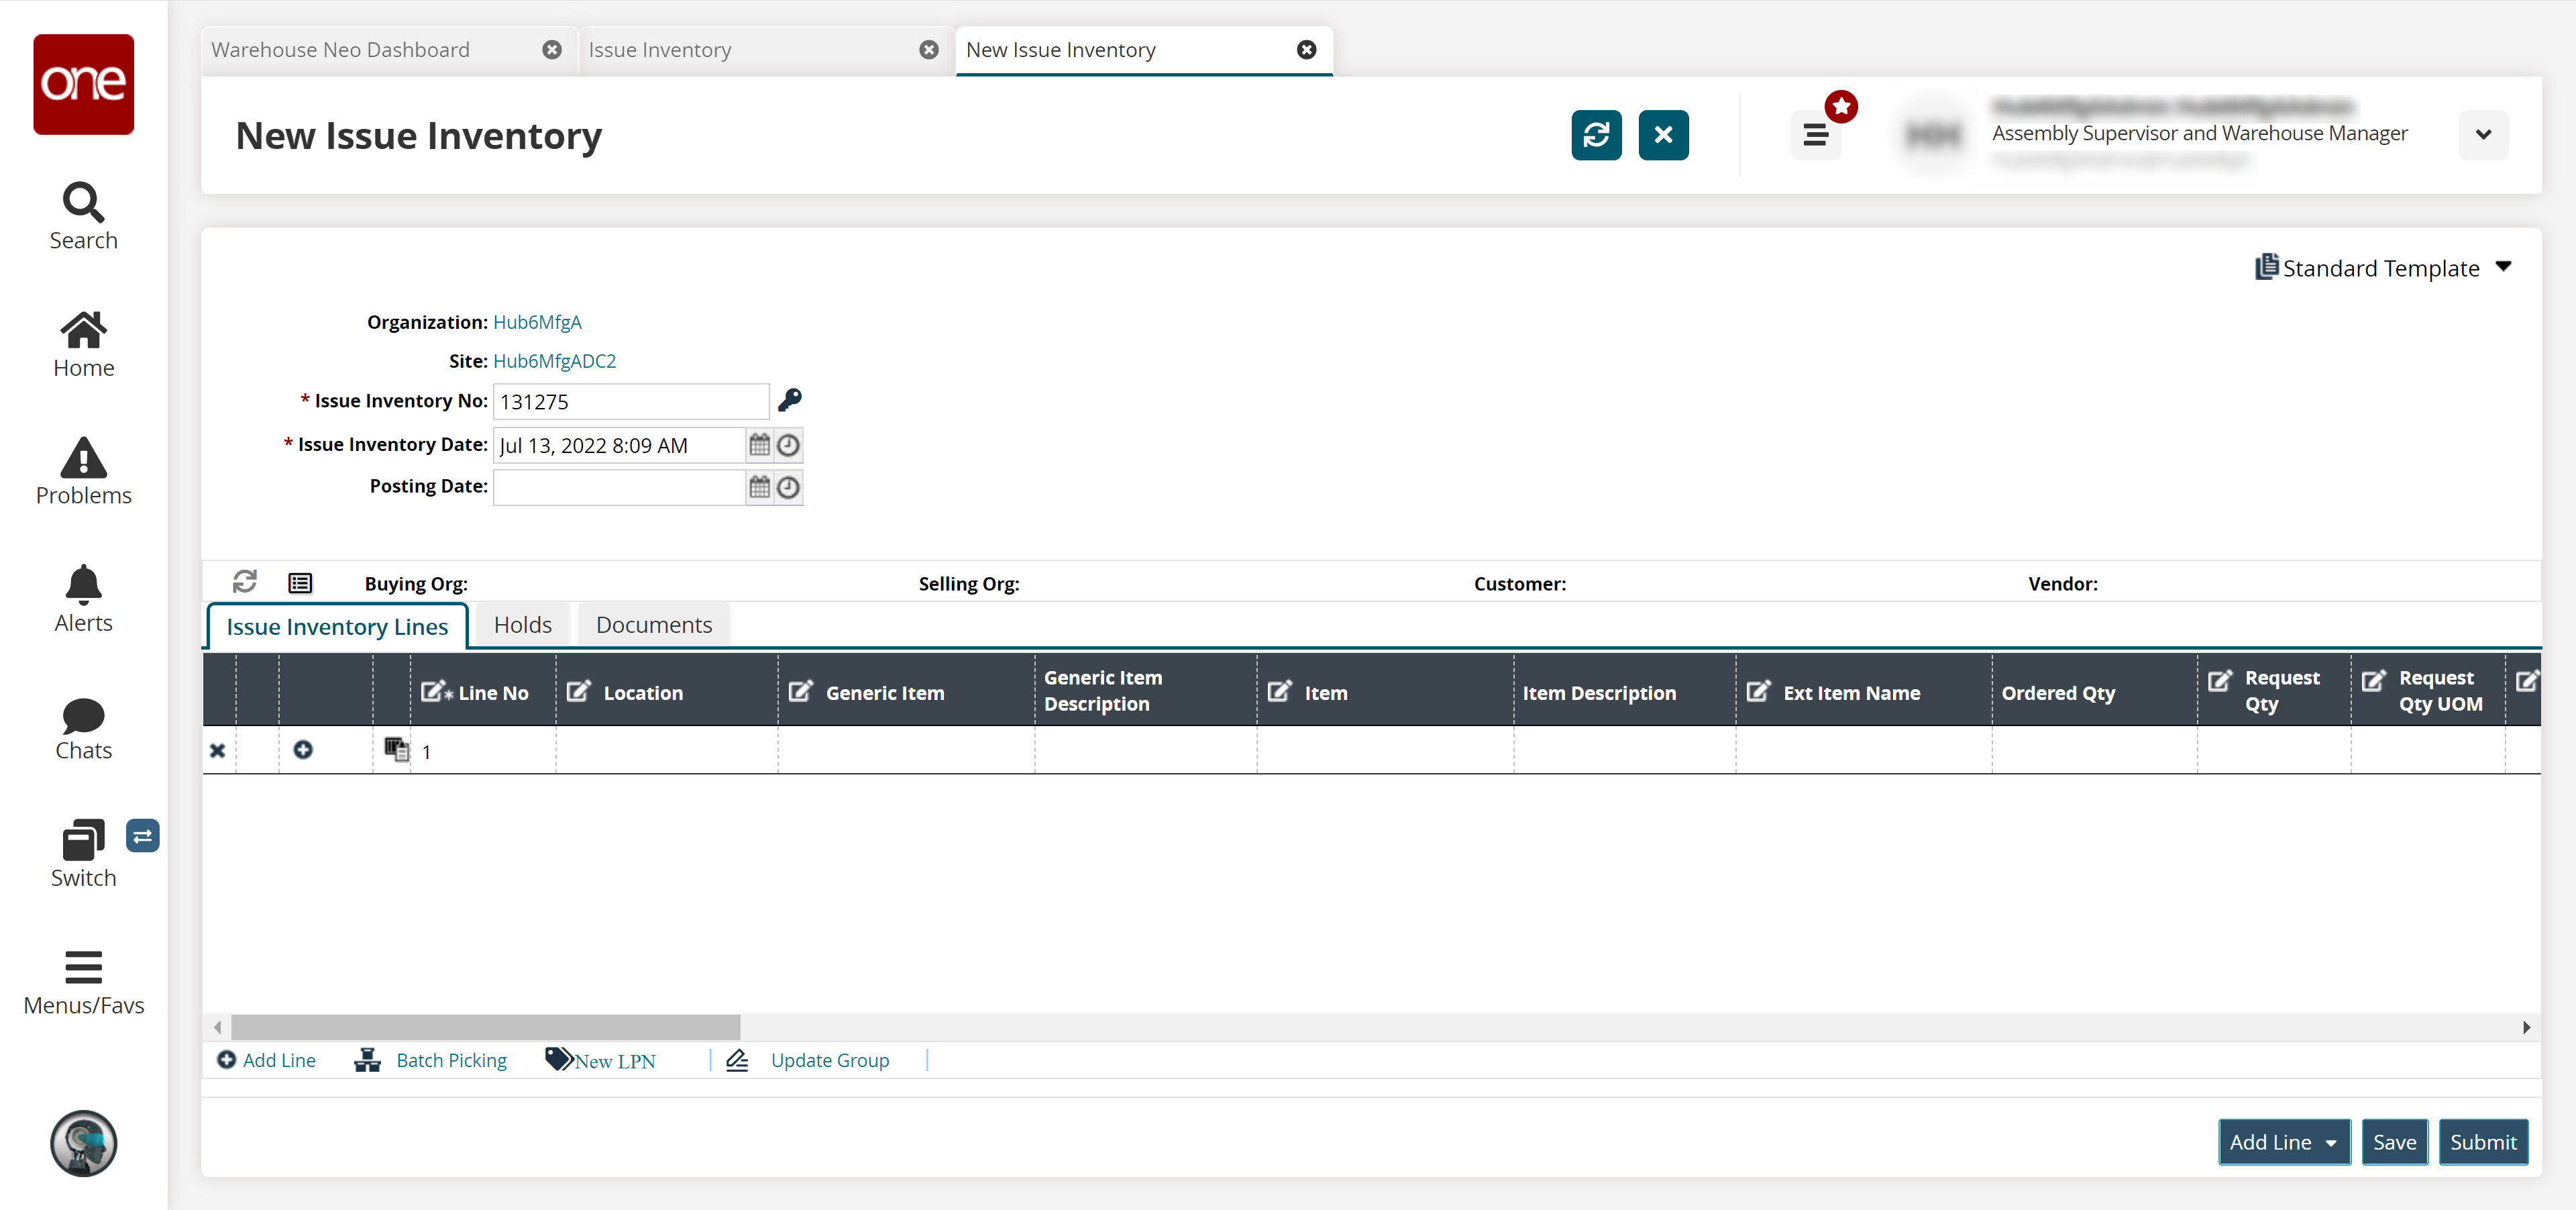Open clock time picker for Posting Date
This screenshot has height=1210, width=2576.
pyautogui.click(x=789, y=487)
